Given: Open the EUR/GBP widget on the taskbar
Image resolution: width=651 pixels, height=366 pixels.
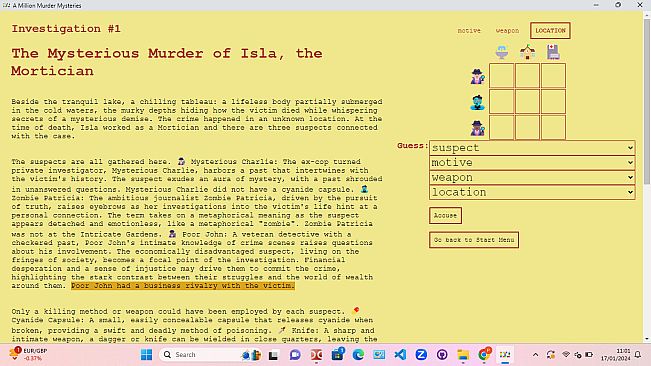Looking at the screenshot, I should coord(28,354).
